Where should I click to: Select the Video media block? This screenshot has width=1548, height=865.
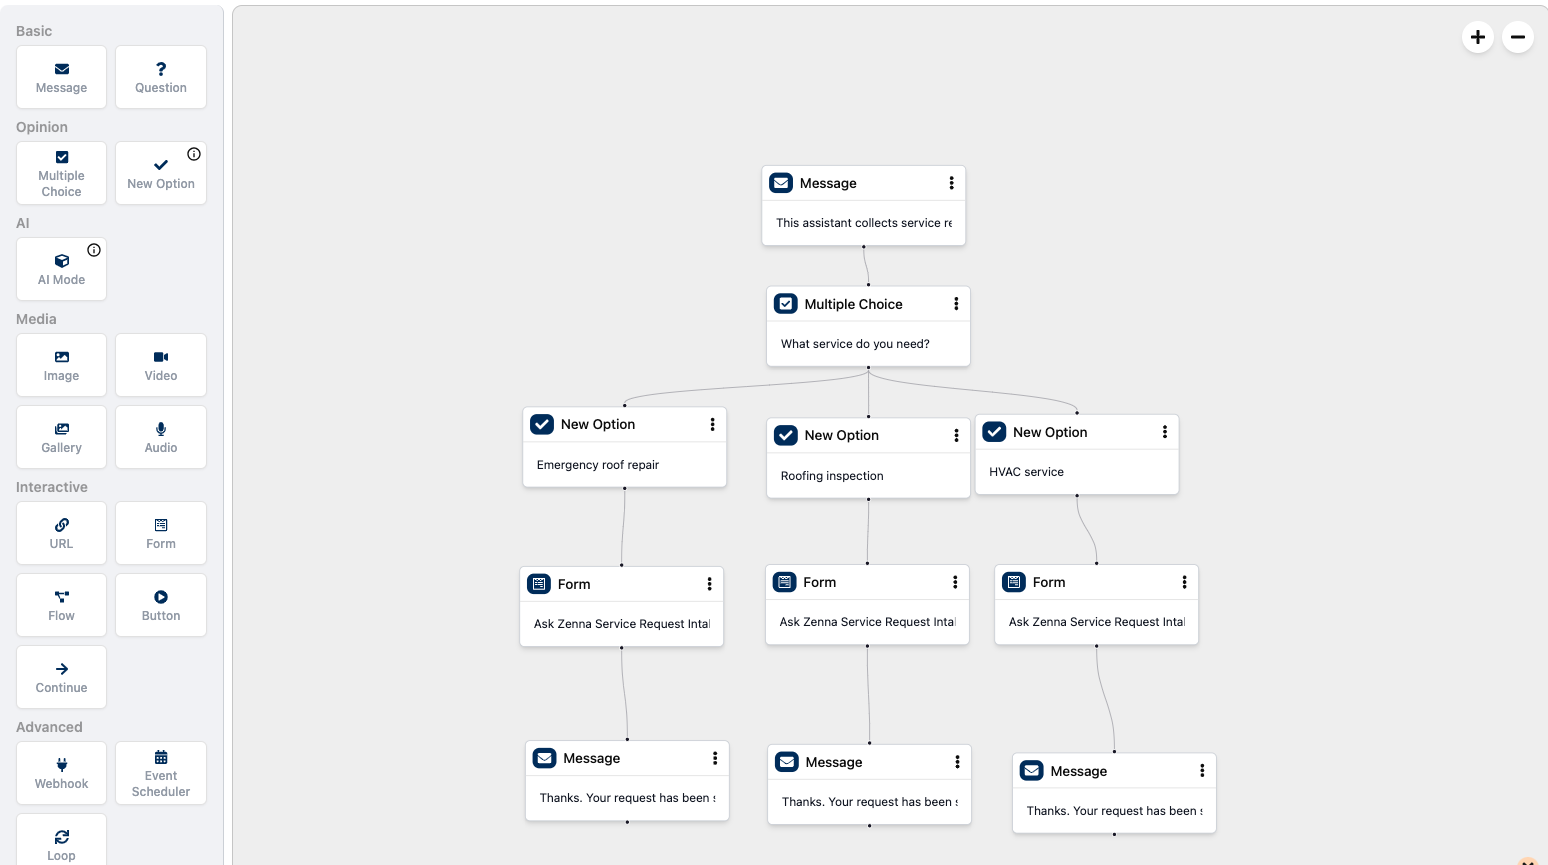pyautogui.click(x=160, y=365)
